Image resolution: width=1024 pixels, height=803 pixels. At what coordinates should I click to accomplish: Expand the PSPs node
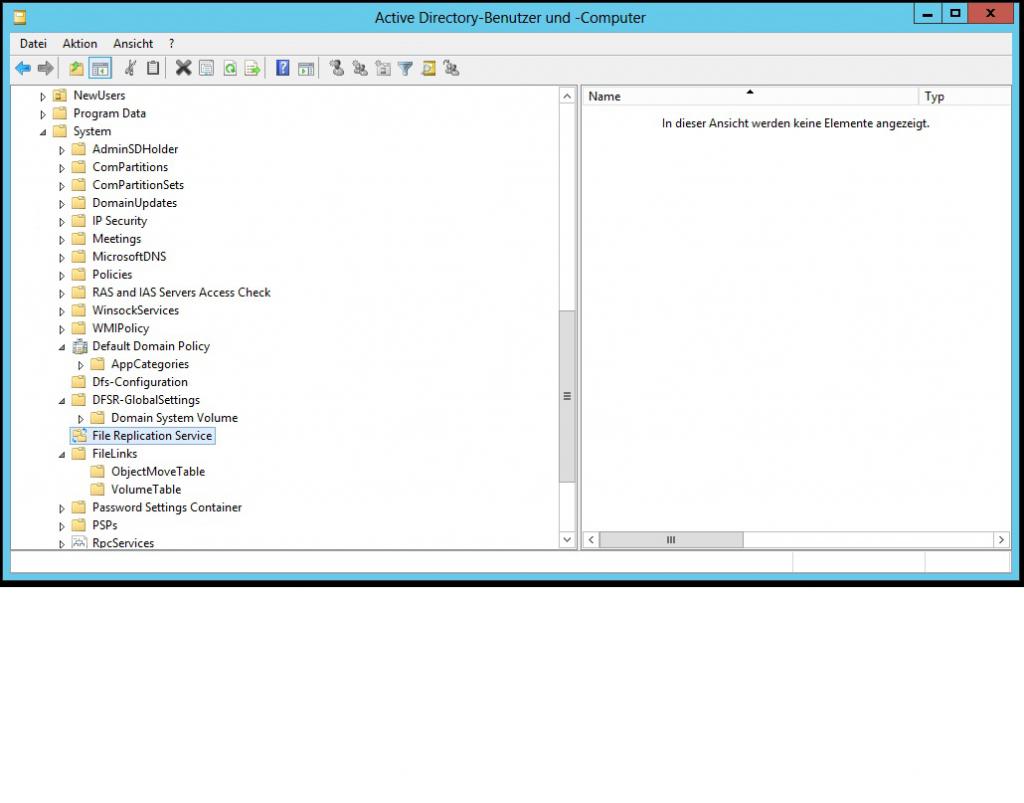tap(62, 526)
